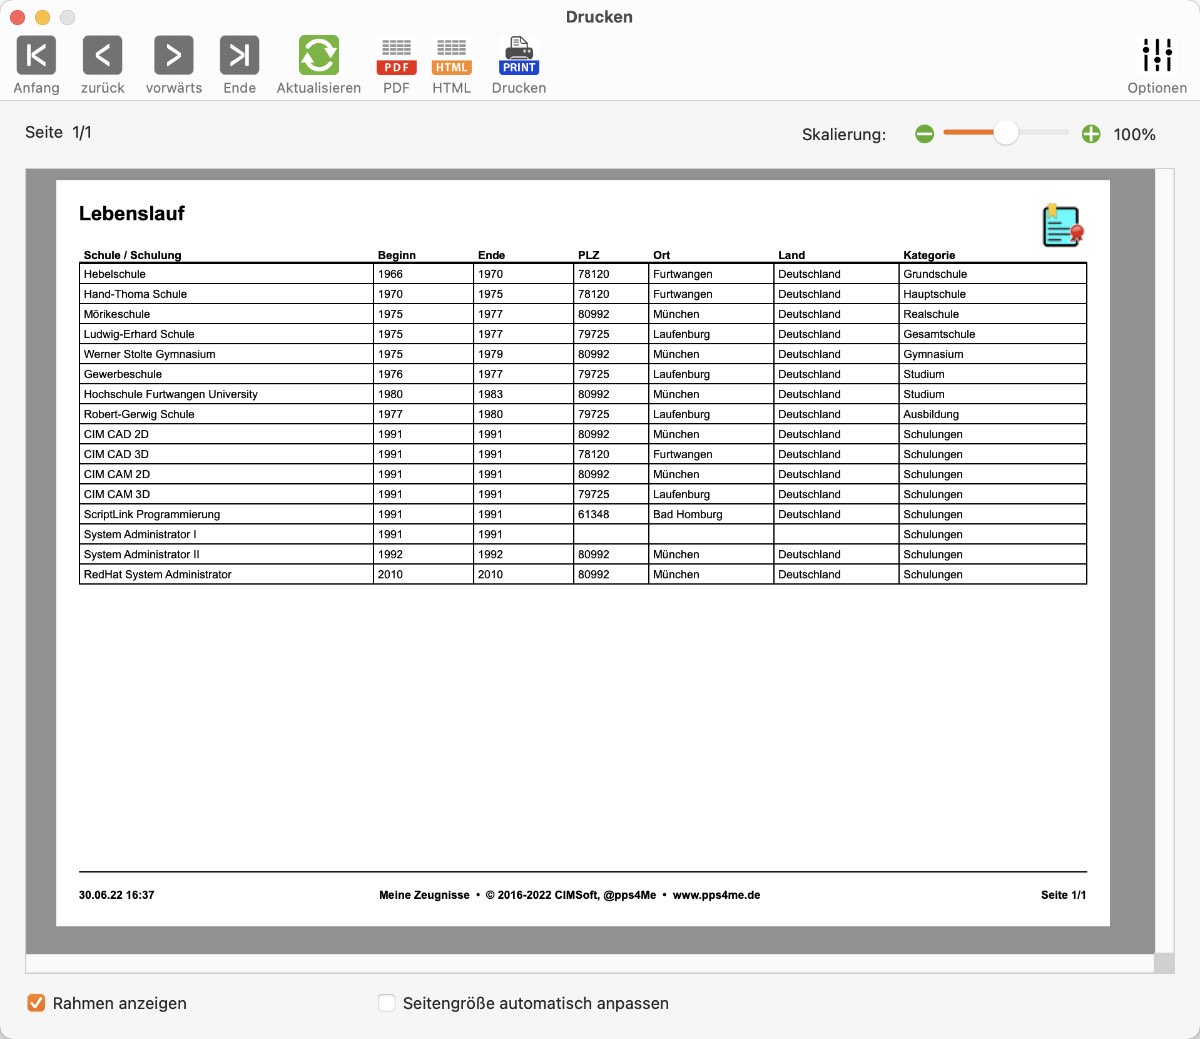This screenshot has height=1039, width=1200.
Task: Select Hochschule Furtwangen University cell
Action: [226, 394]
